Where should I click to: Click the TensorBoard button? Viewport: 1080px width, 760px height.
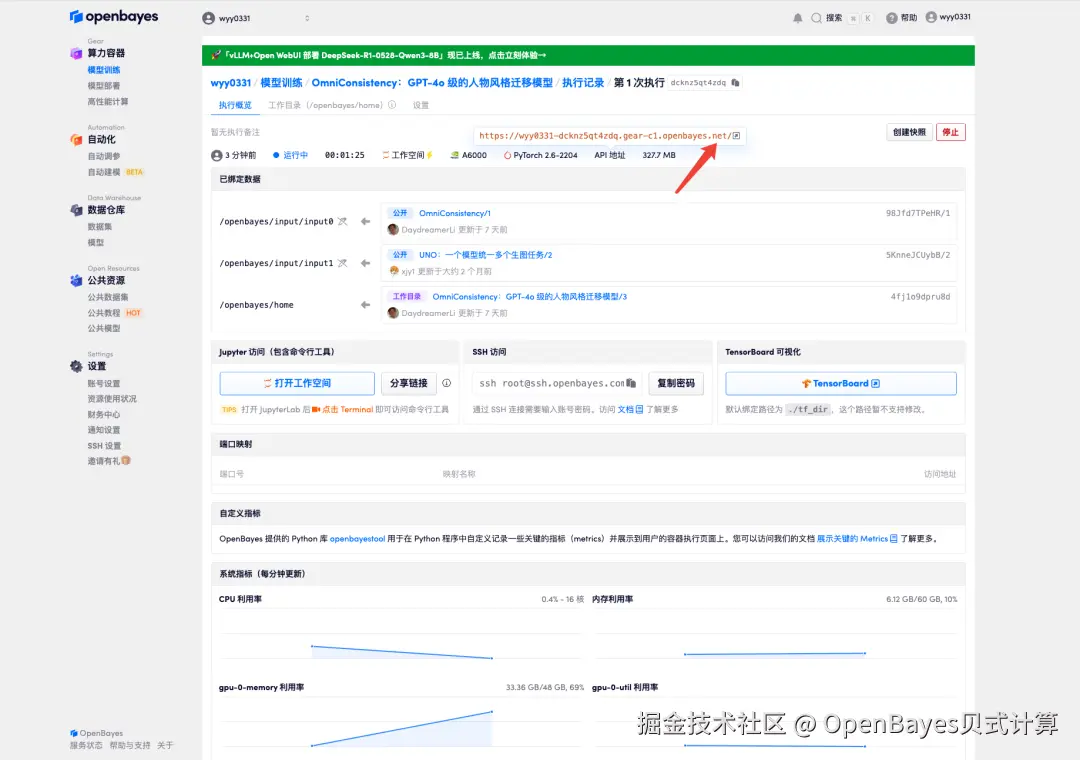click(x=840, y=383)
